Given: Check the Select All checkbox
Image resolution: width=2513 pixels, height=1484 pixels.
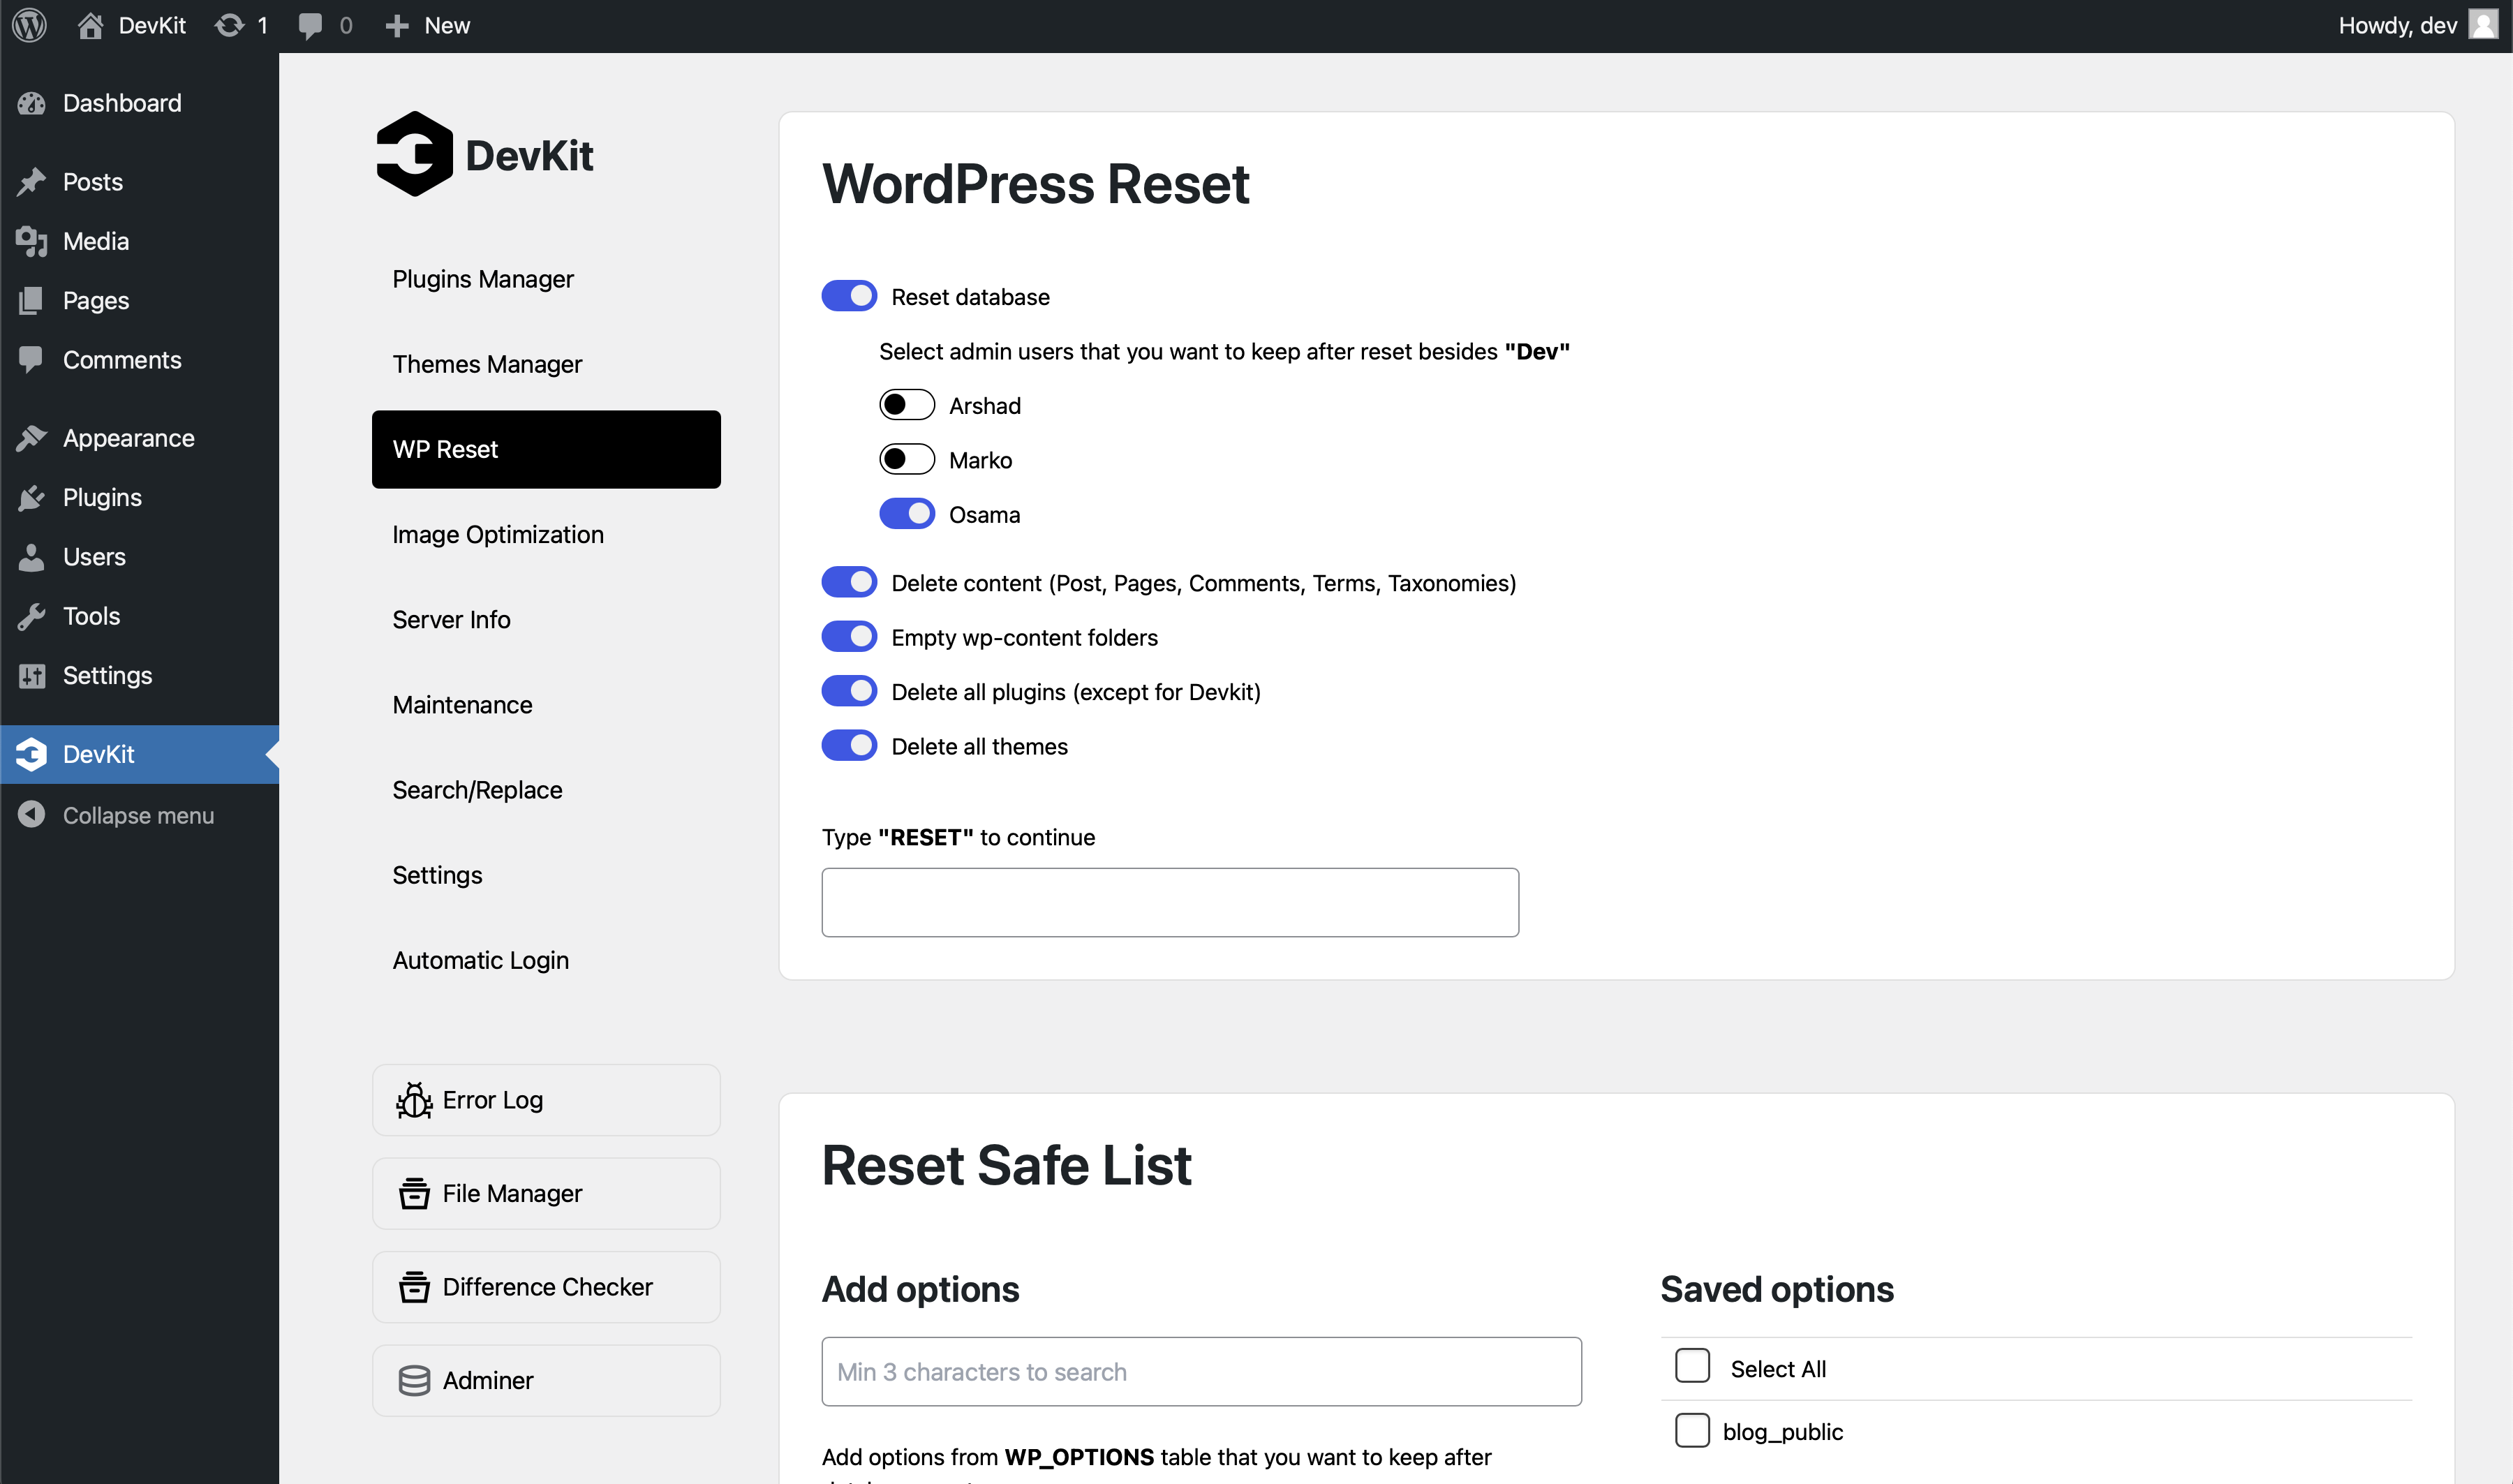Looking at the screenshot, I should point(1693,1366).
